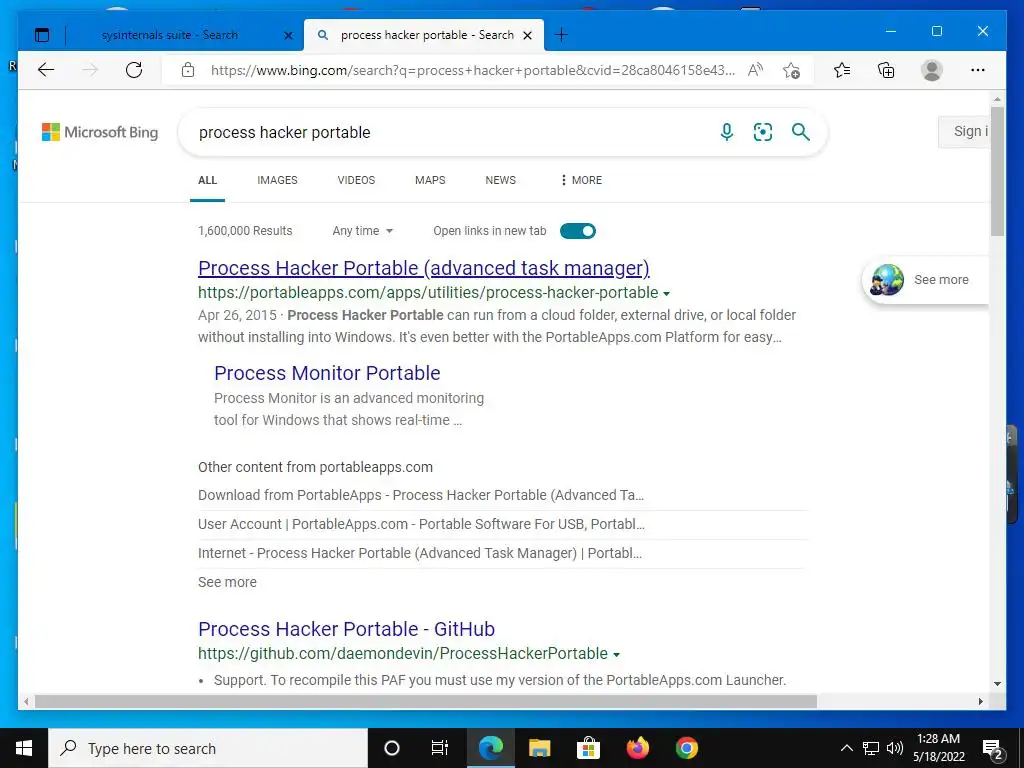1024x768 pixels.
Task: Submit search with the magnifier icon
Action: [x=801, y=132]
